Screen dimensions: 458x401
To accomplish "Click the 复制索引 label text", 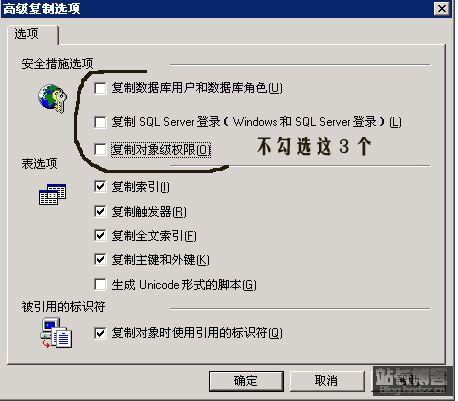I will pos(140,187).
